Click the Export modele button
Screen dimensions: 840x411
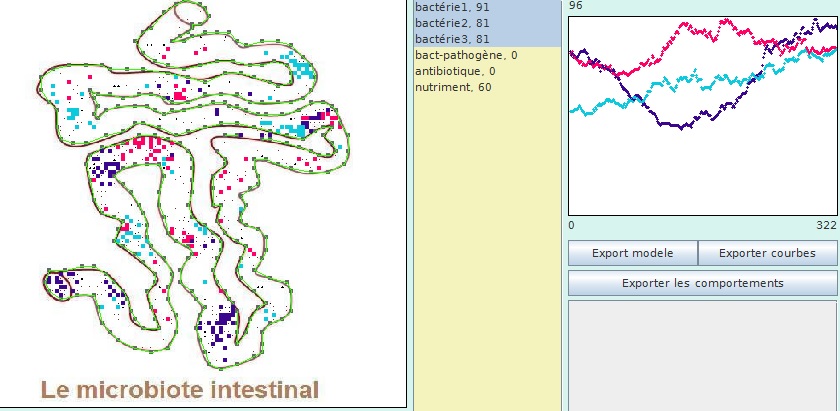(632, 253)
